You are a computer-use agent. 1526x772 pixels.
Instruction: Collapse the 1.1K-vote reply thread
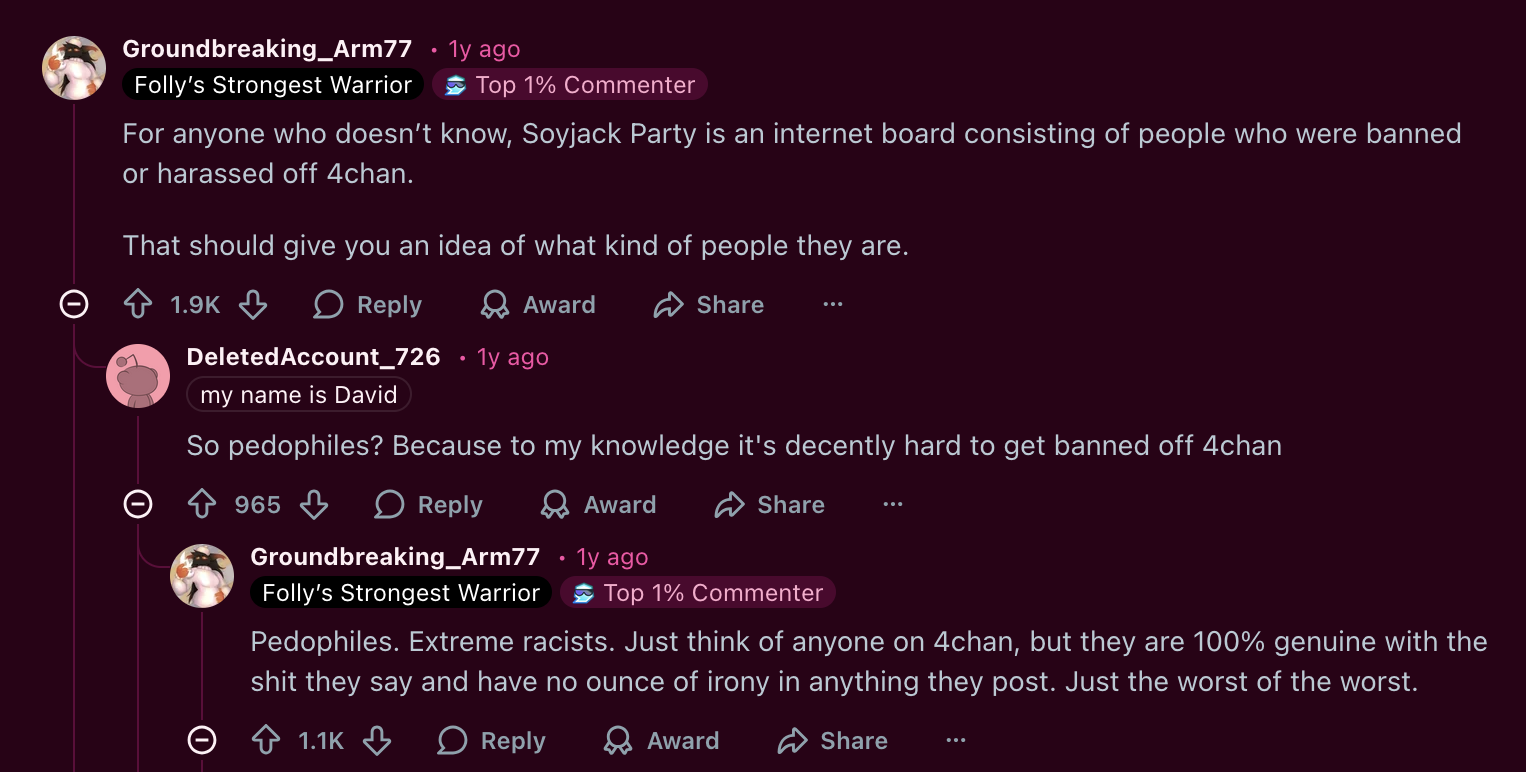[202, 740]
